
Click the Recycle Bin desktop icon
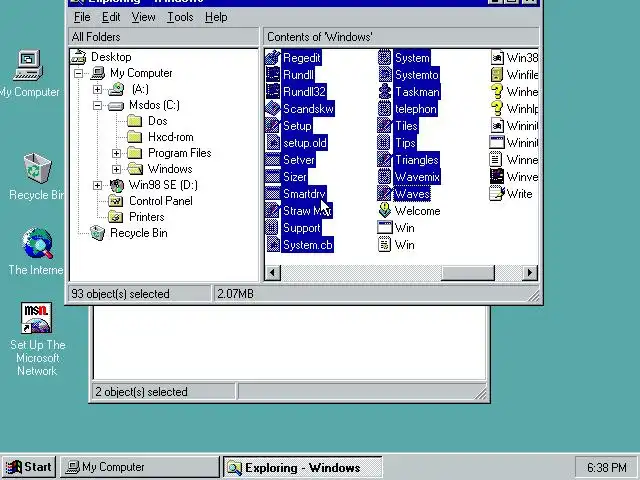pyautogui.click(x=37, y=168)
